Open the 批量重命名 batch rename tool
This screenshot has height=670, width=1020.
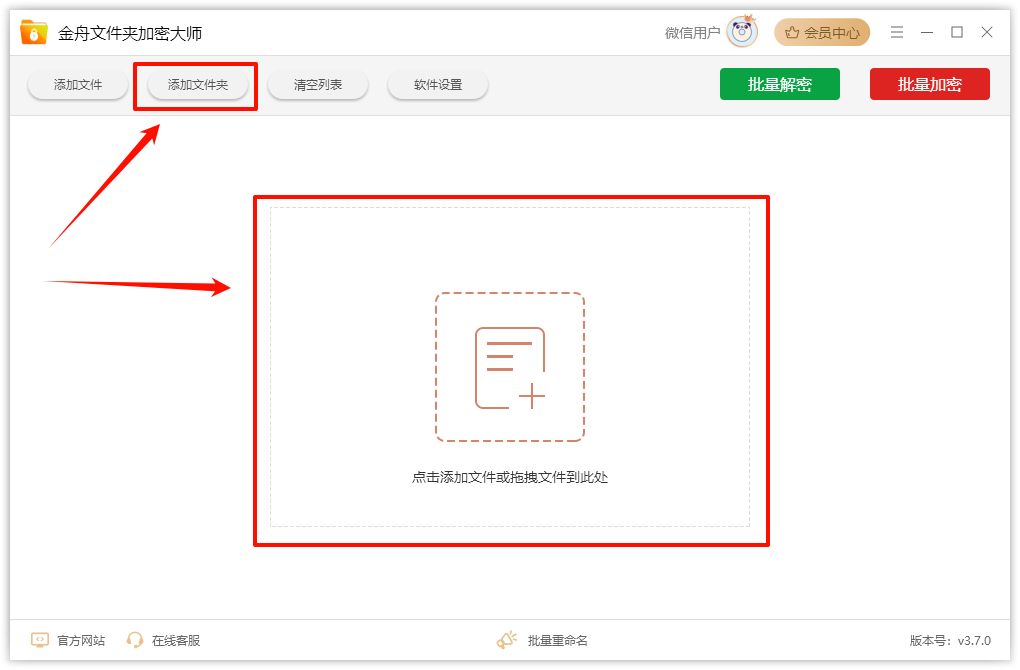pyautogui.click(x=544, y=640)
